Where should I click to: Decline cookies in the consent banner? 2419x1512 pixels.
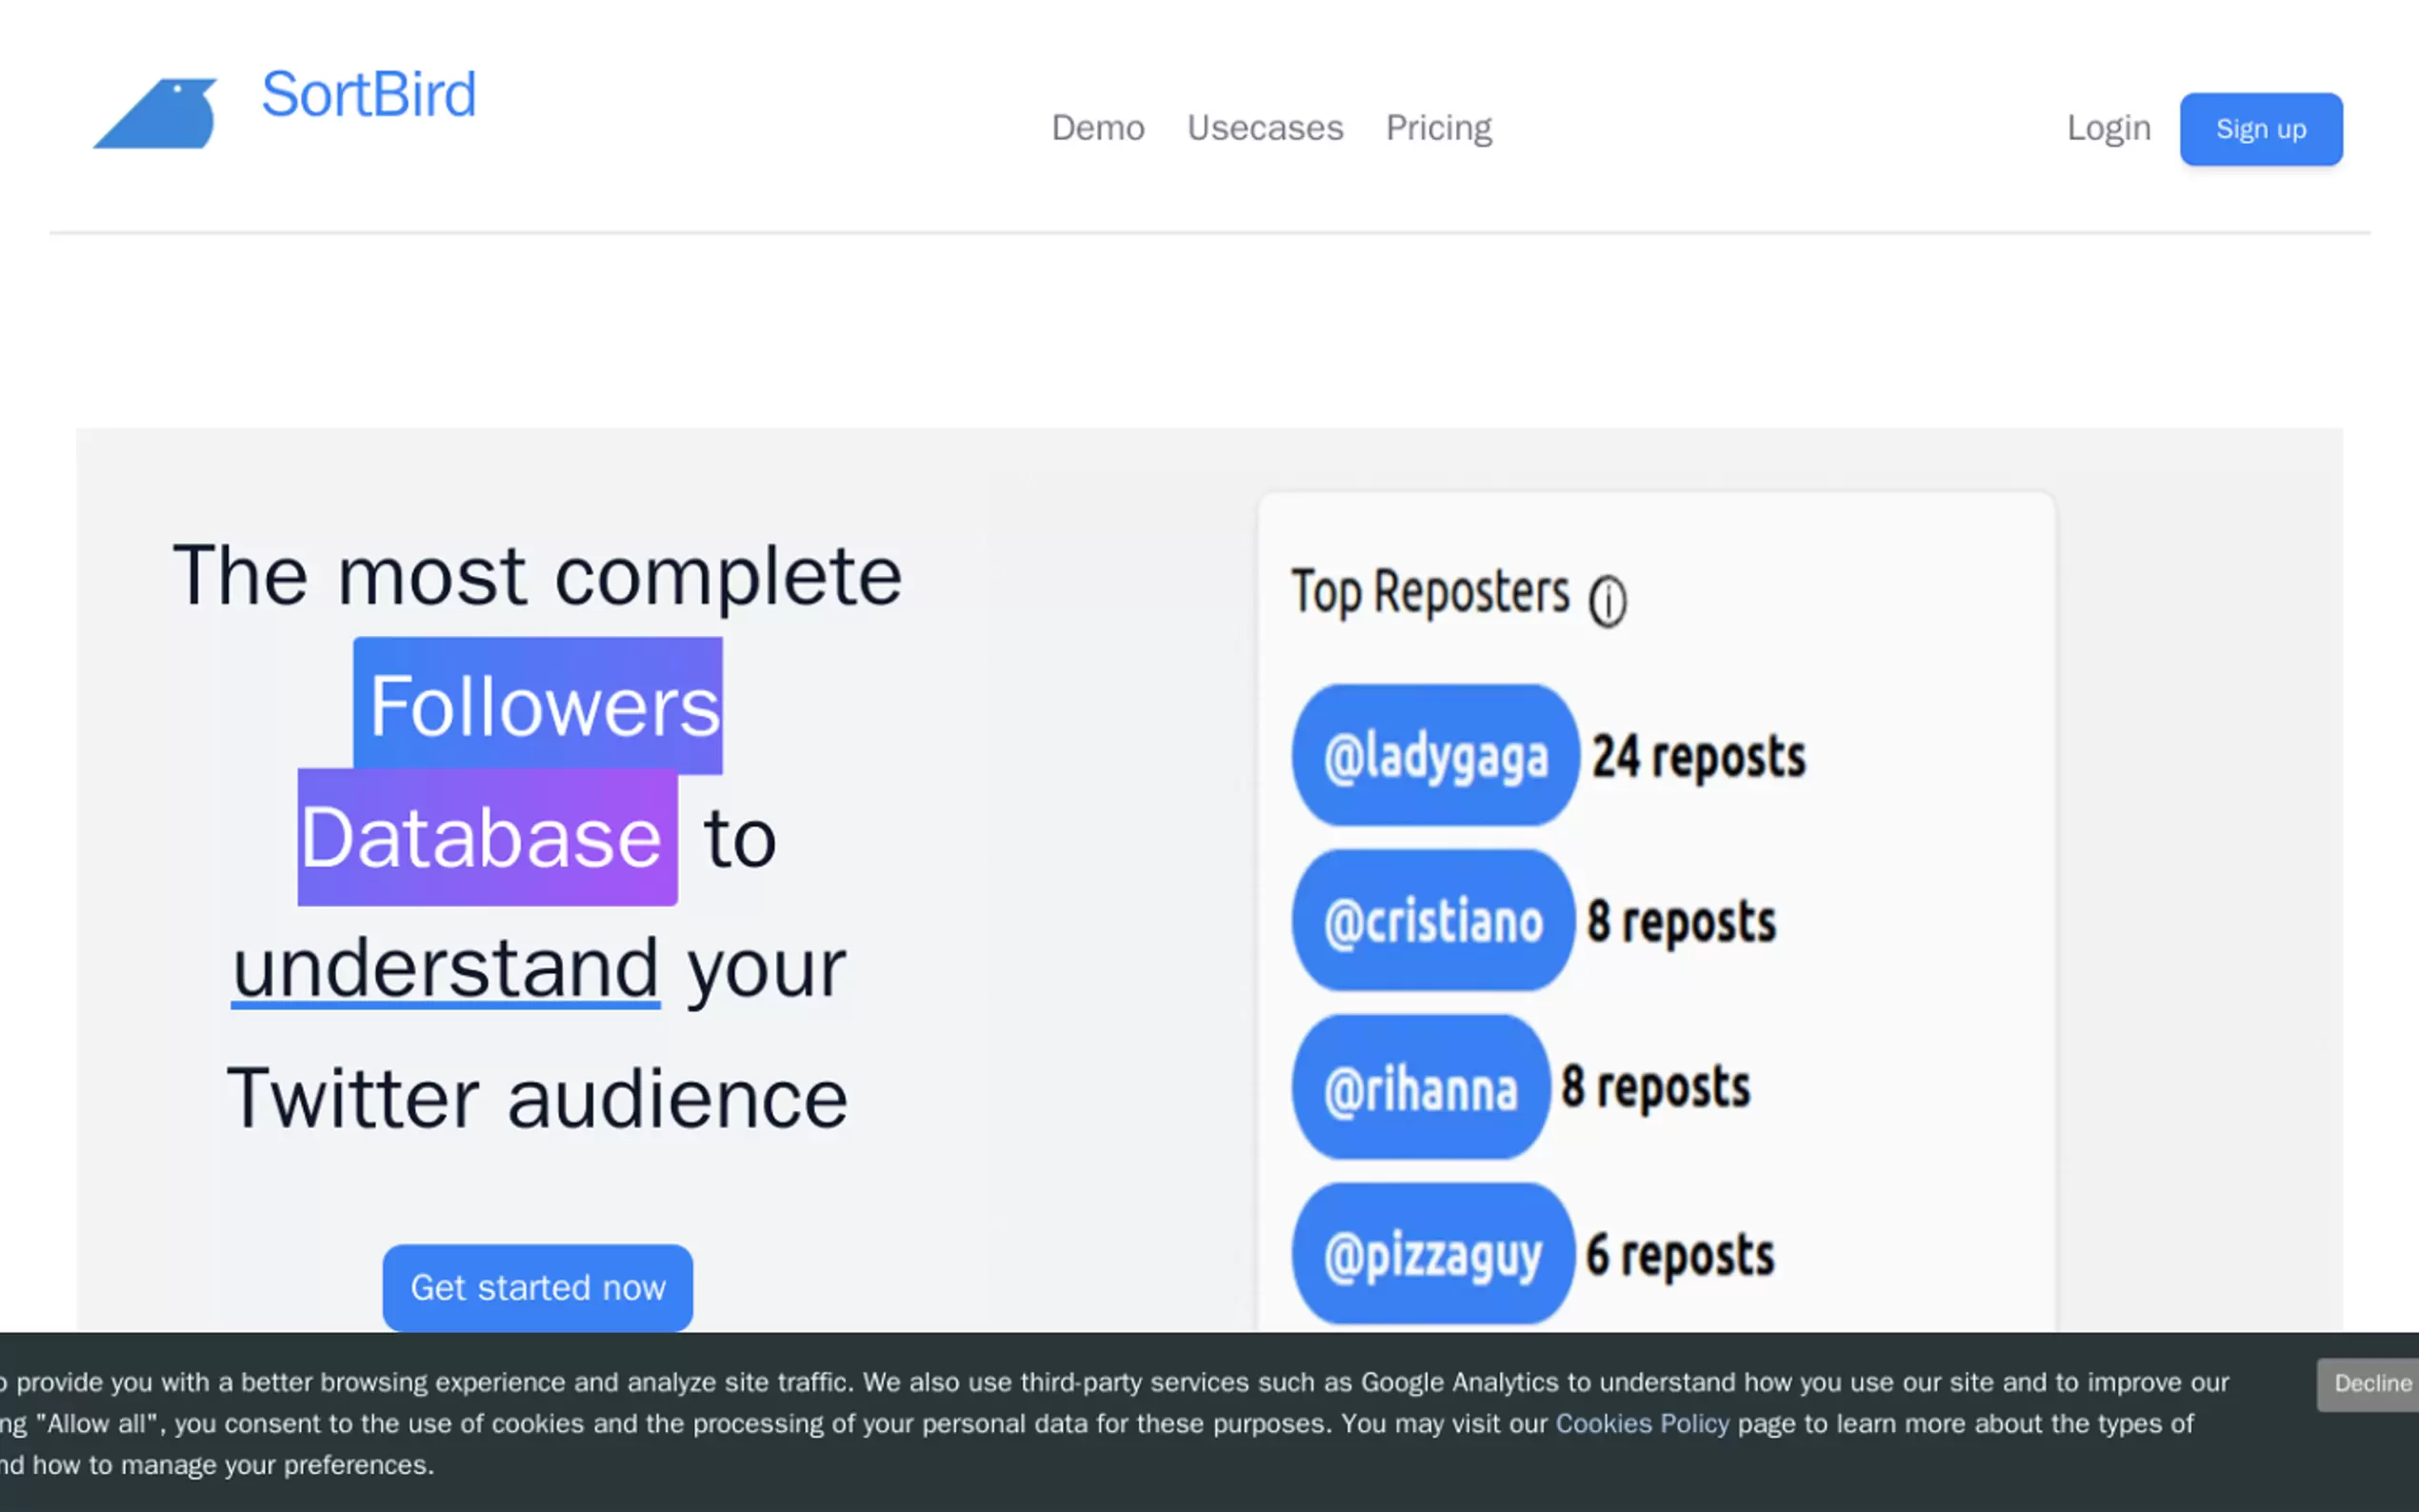pos(2371,1384)
